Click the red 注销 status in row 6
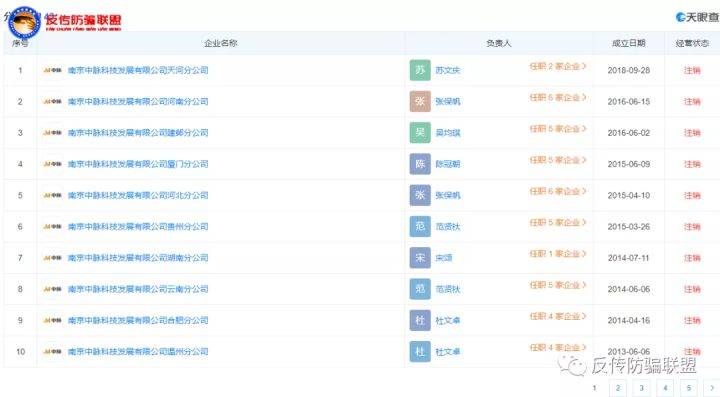Image resolution: width=720 pixels, height=397 pixels. (x=692, y=226)
